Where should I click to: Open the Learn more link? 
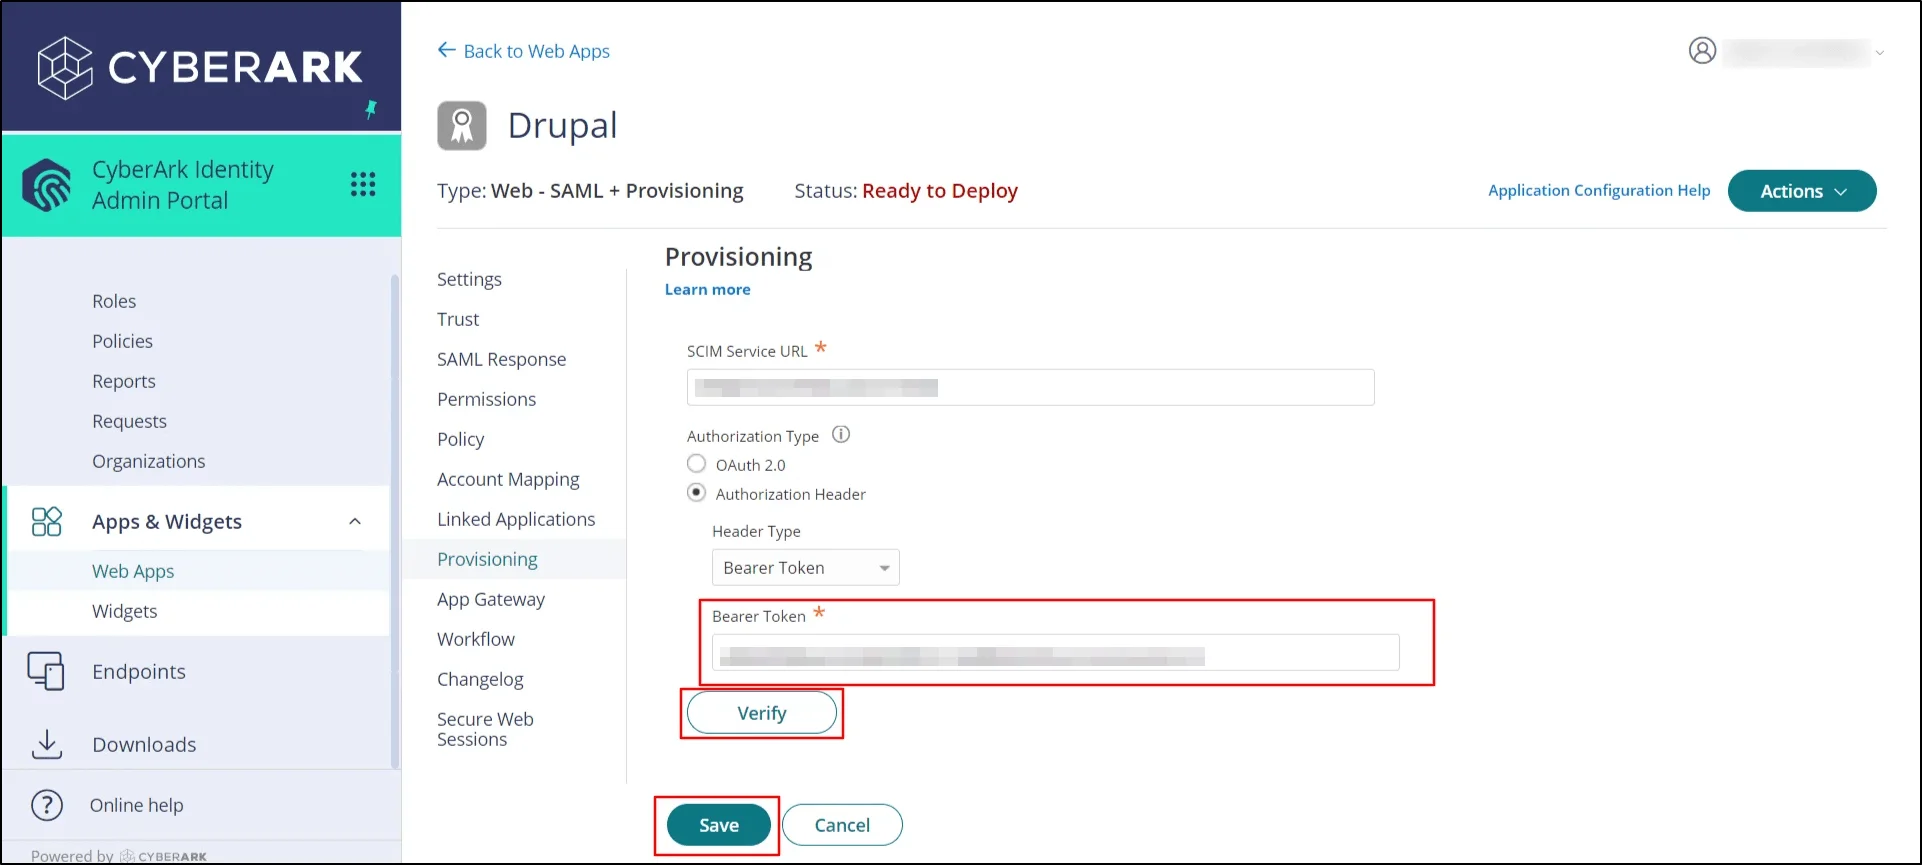coord(708,289)
